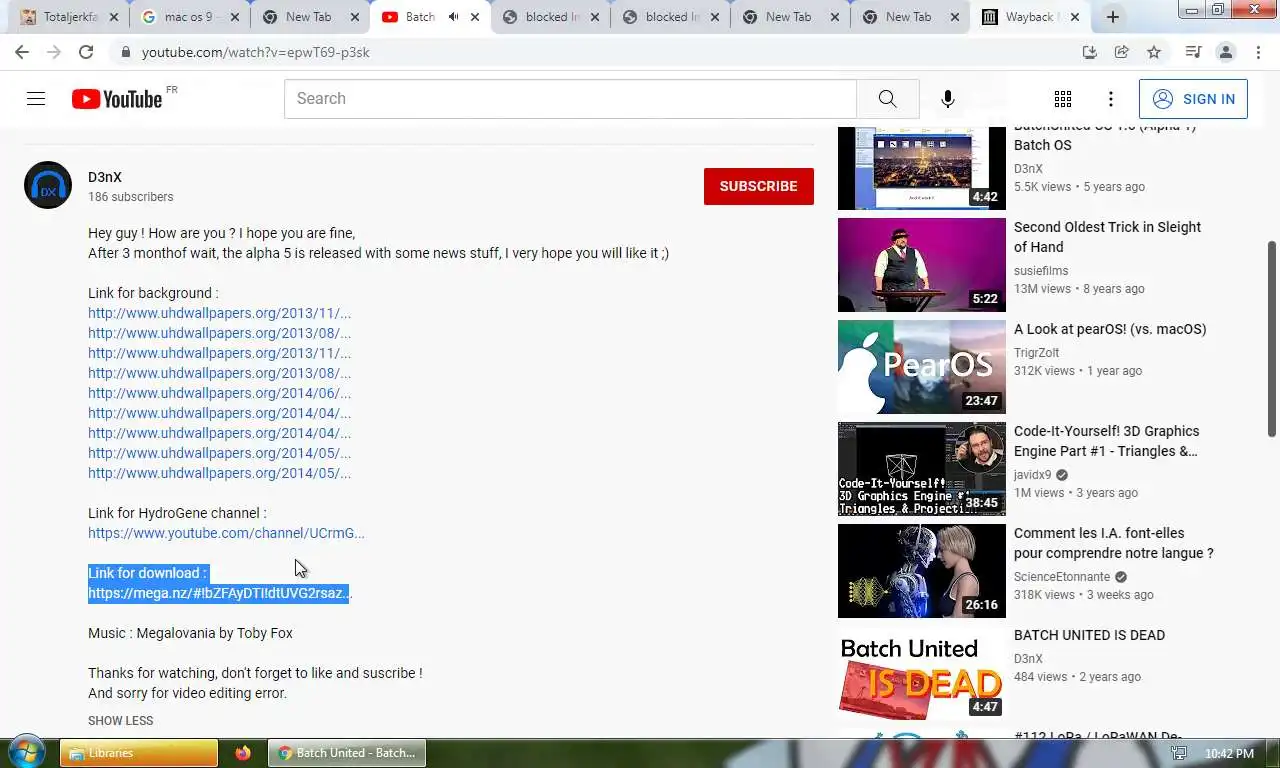Viewport: 1280px width, 768px height.
Task: Open the Chrome profile avatar
Action: pos(1226,52)
